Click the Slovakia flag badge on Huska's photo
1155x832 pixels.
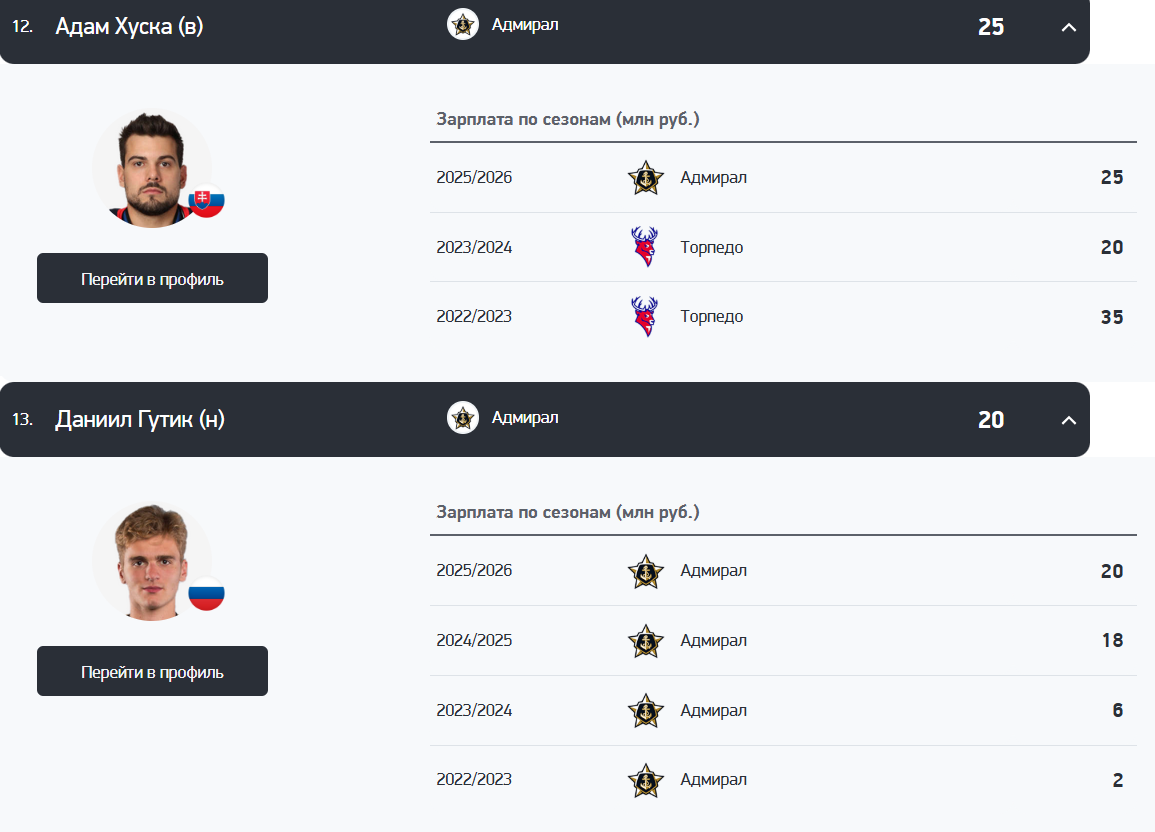[x=207, y=202]
